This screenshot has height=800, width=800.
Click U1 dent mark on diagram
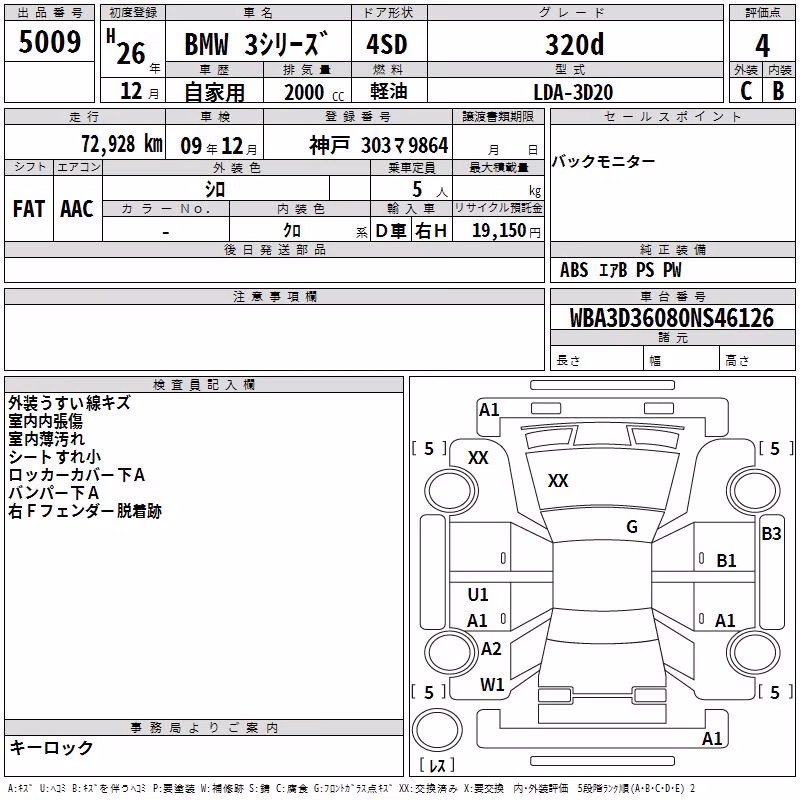click(x=478, y=595)
